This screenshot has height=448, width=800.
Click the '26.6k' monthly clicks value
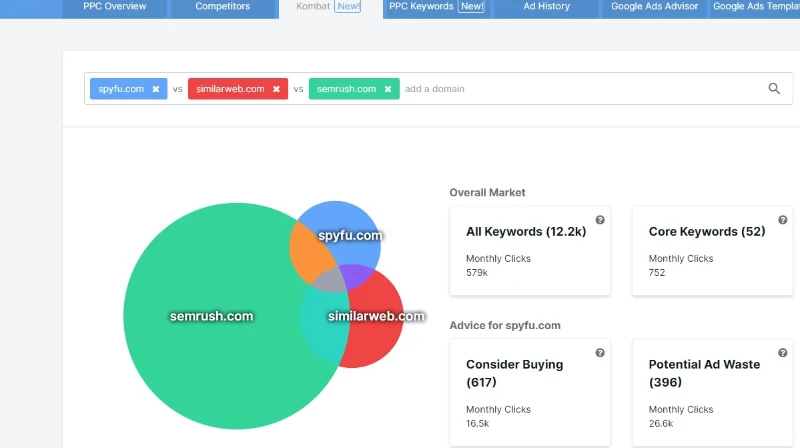click(x=661, y=423)
